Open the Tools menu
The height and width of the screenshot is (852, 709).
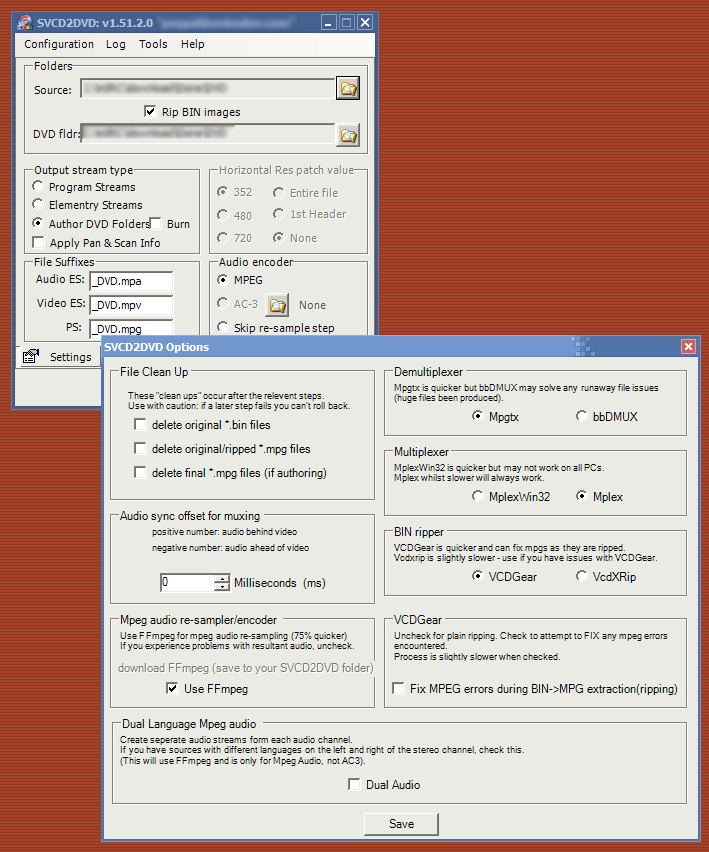coord(153,44)
